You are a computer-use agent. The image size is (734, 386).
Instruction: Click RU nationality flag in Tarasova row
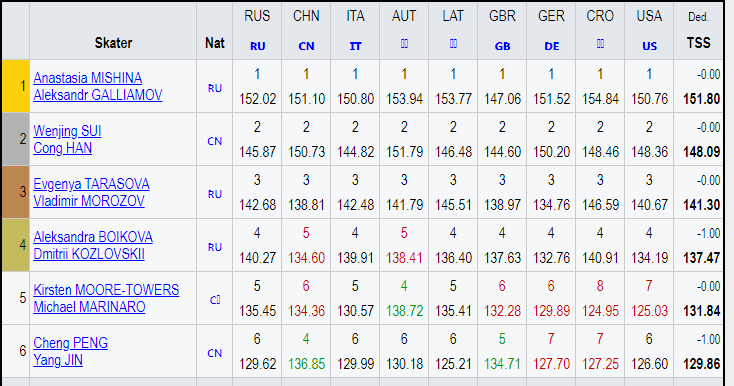coord(215,194)
